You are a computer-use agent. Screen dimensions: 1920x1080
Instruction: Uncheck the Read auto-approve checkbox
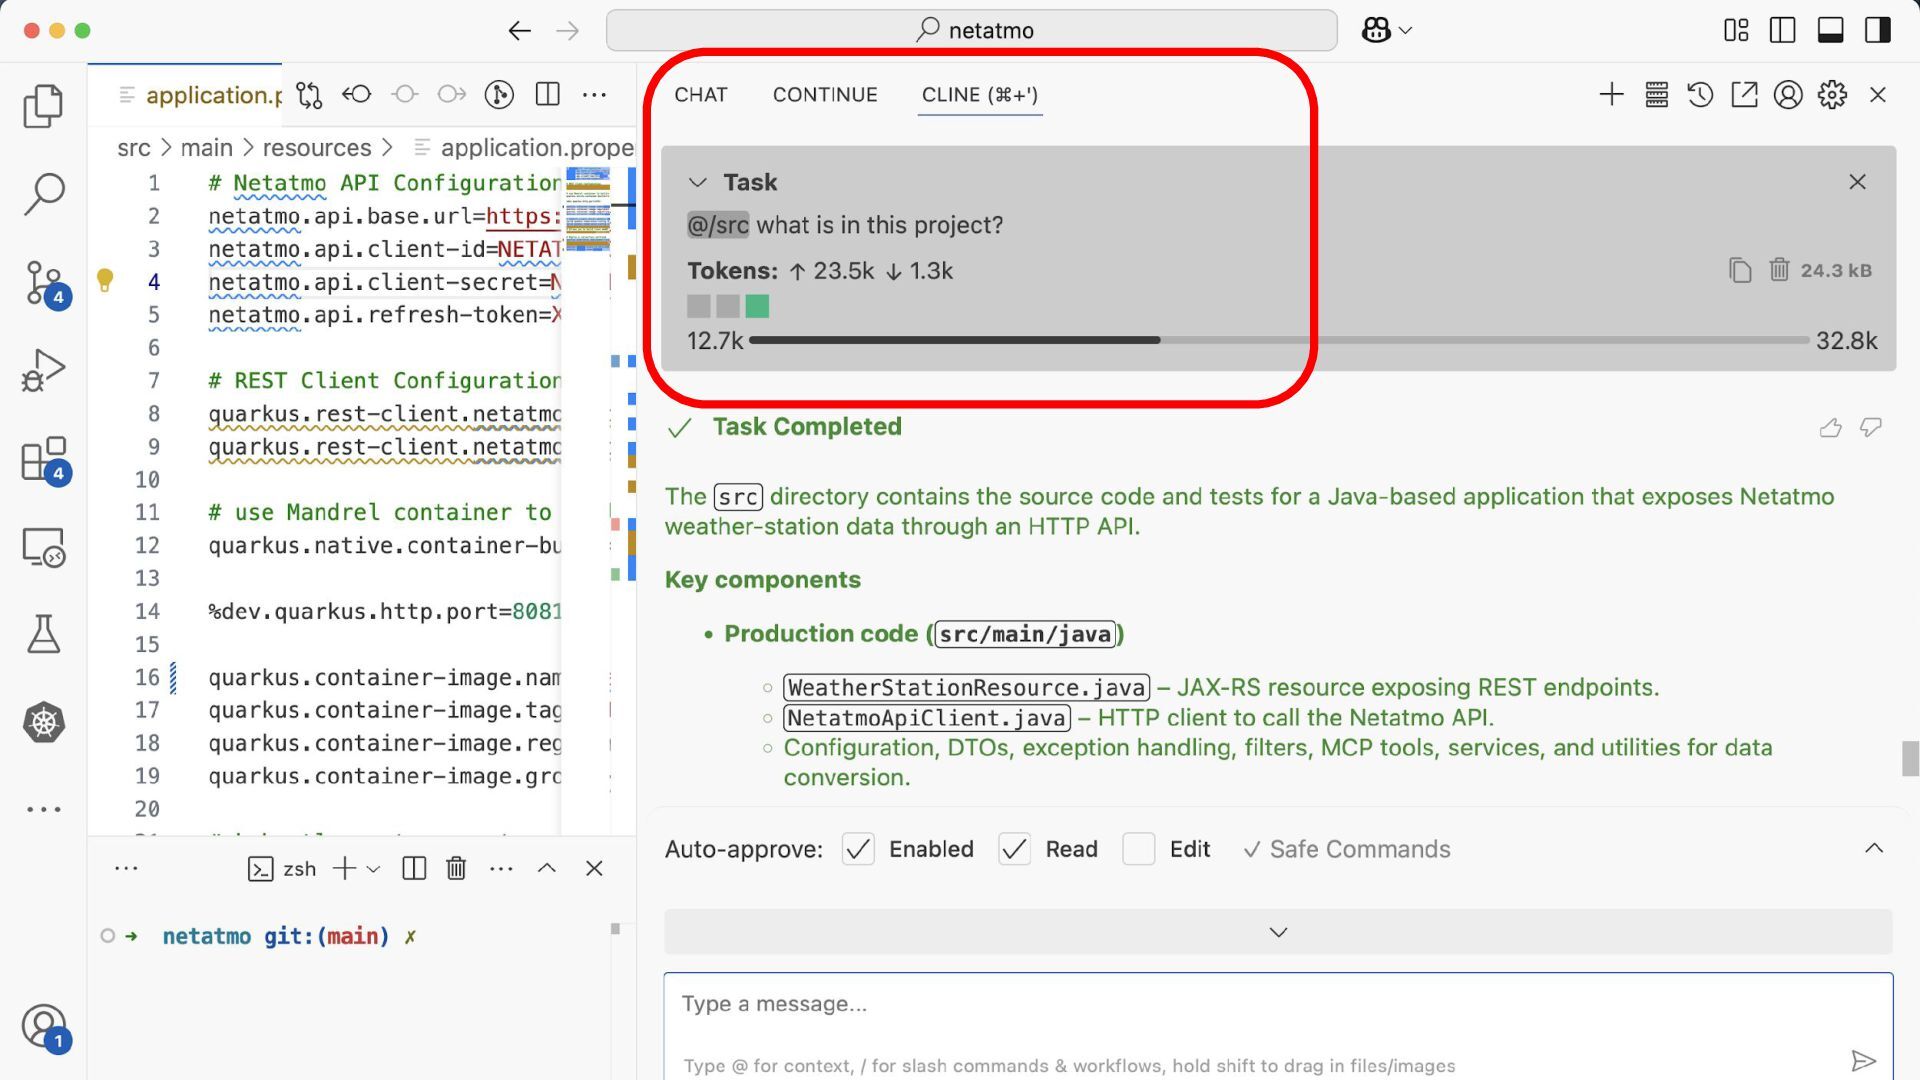pyautogui.click(x=1014, y=849)
